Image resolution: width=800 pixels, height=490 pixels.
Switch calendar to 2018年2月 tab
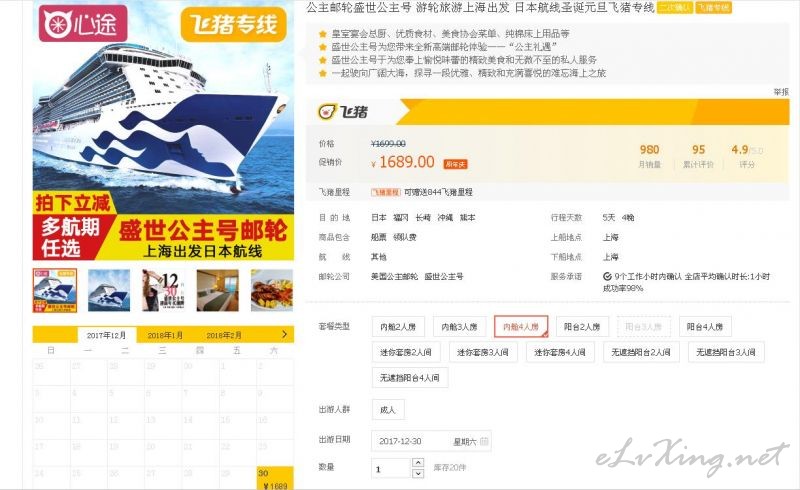(x=224, y=335)
